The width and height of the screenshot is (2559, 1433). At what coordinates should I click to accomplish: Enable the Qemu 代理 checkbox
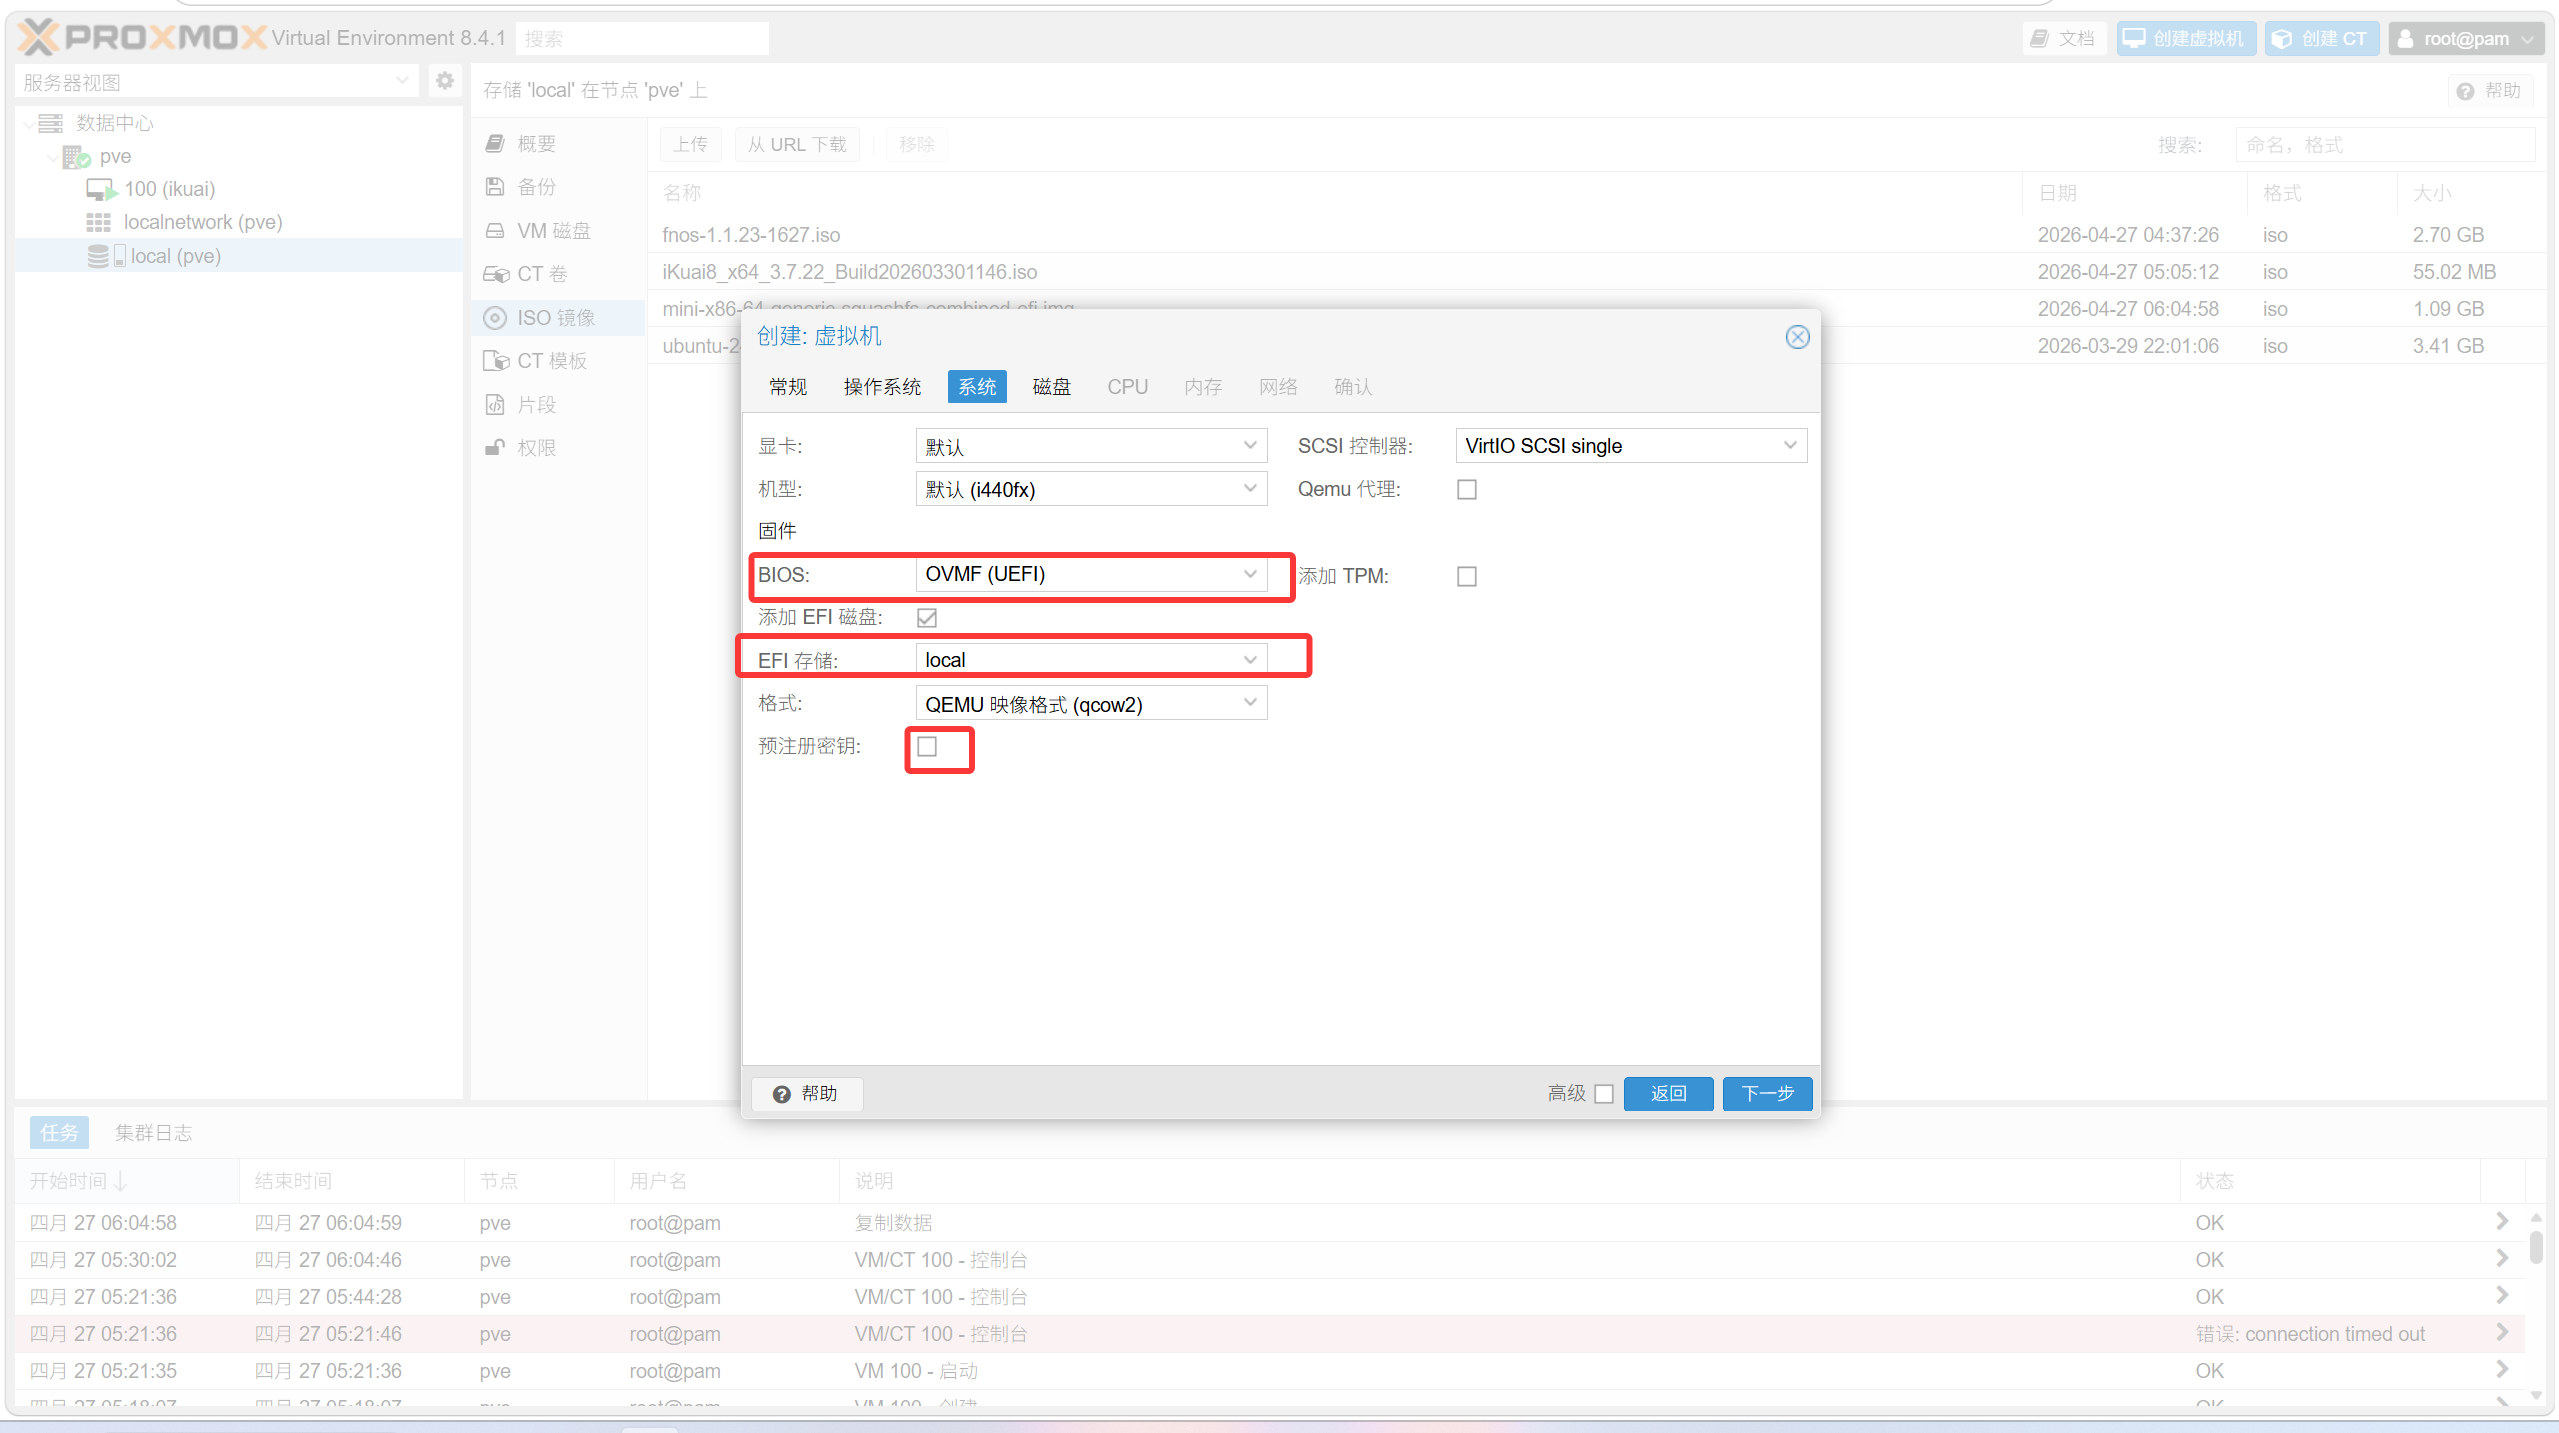(x=1466, y=489)
